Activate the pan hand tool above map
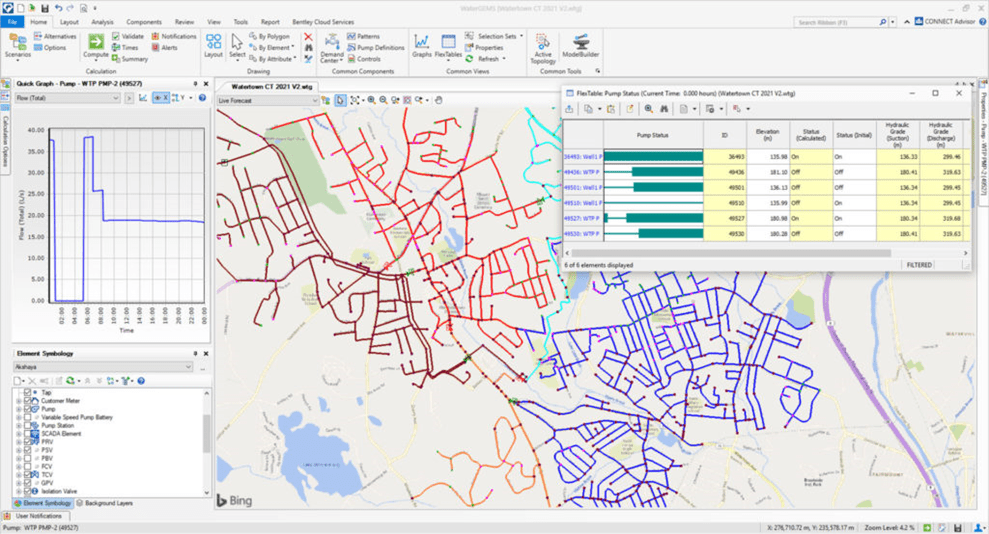Image resolution: width=989 pixels, height=534 pixels. 438,100
